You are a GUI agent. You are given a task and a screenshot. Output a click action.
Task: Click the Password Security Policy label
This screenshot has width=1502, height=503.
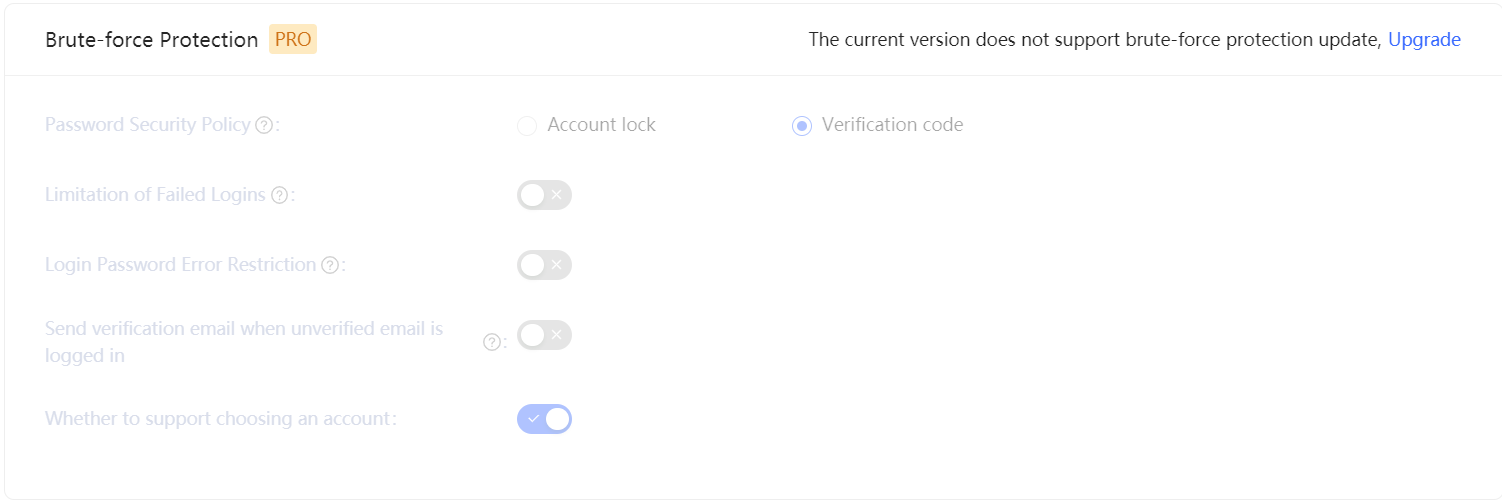coord(147,125)
